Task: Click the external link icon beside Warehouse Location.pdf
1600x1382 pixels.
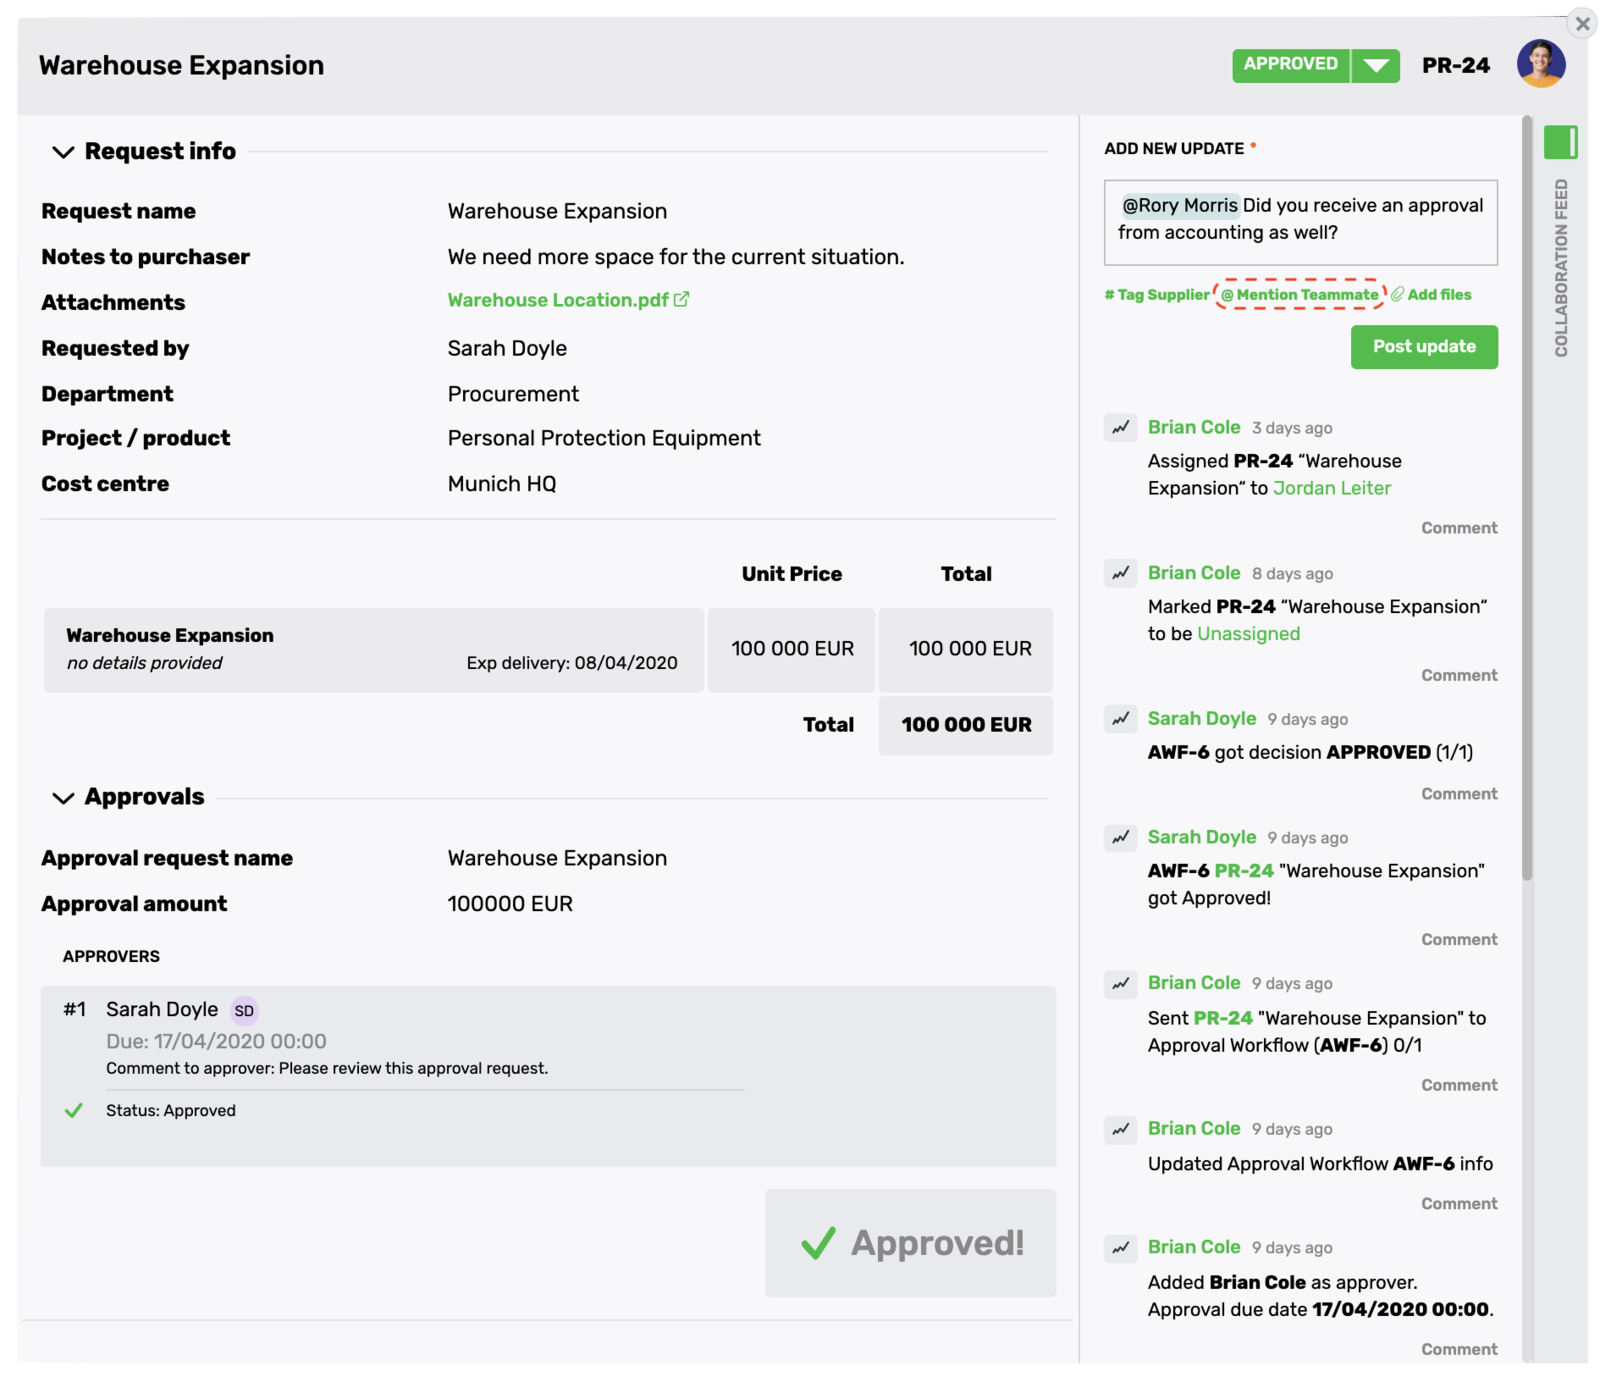Action: pyautogui.click(x=682, y=299)
